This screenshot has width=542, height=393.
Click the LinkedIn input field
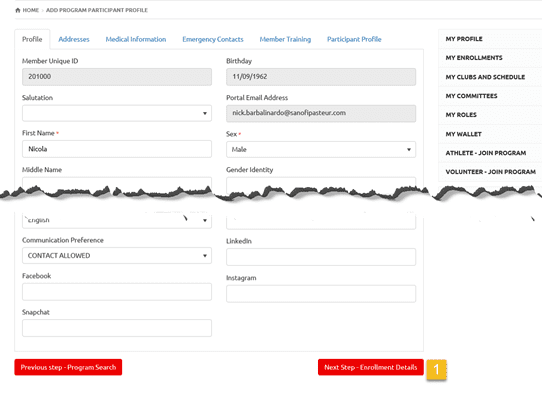point(321,257)
